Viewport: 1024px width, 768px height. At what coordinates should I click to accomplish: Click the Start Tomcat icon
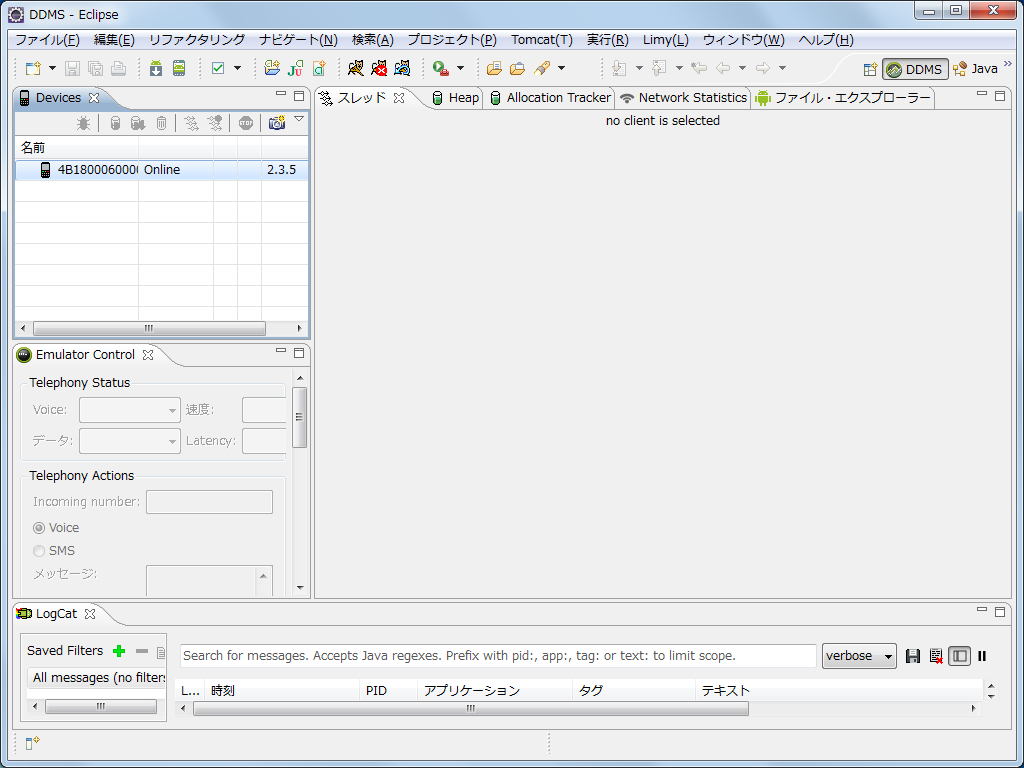(356, 68)
